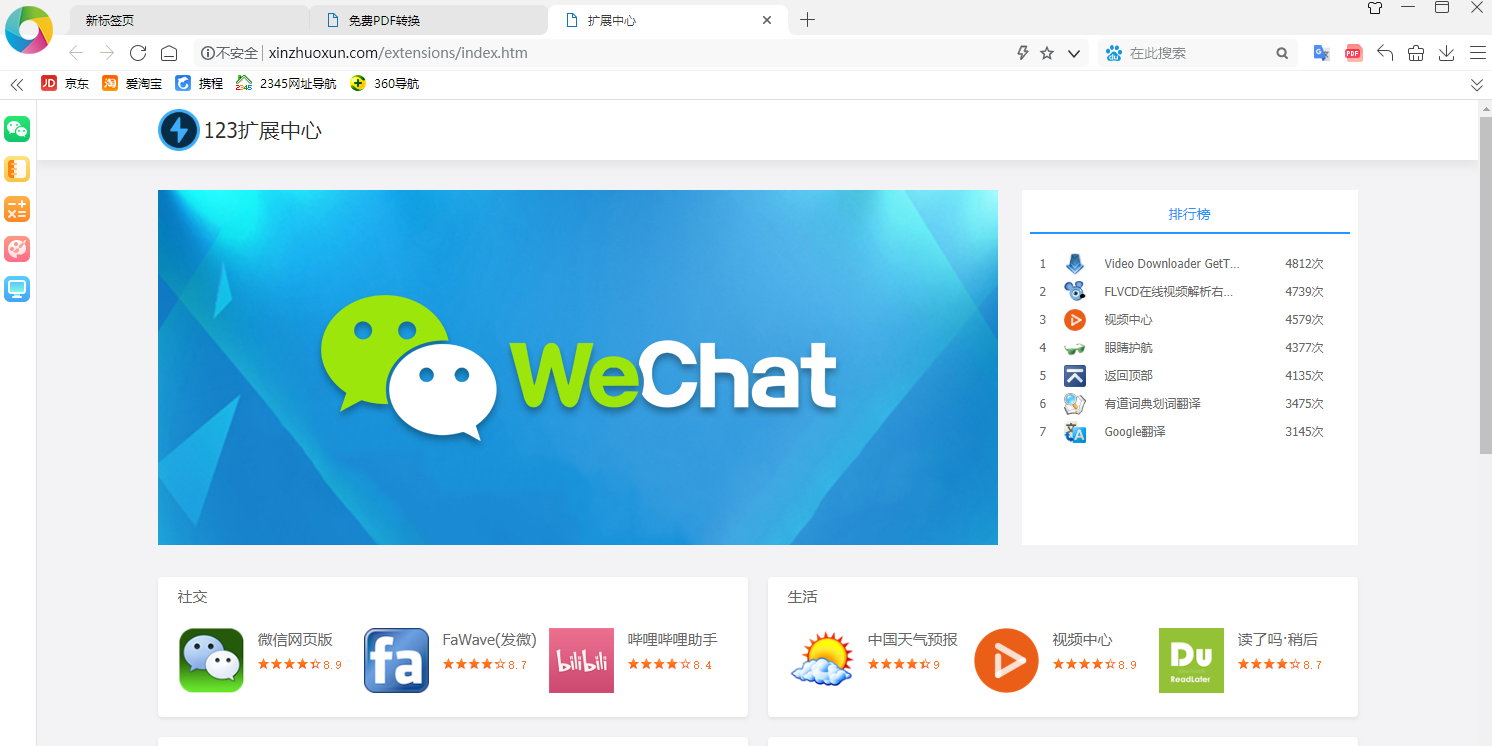
Task: Click the page vertical scrollbar thumb
Action: pos(1485,285)
